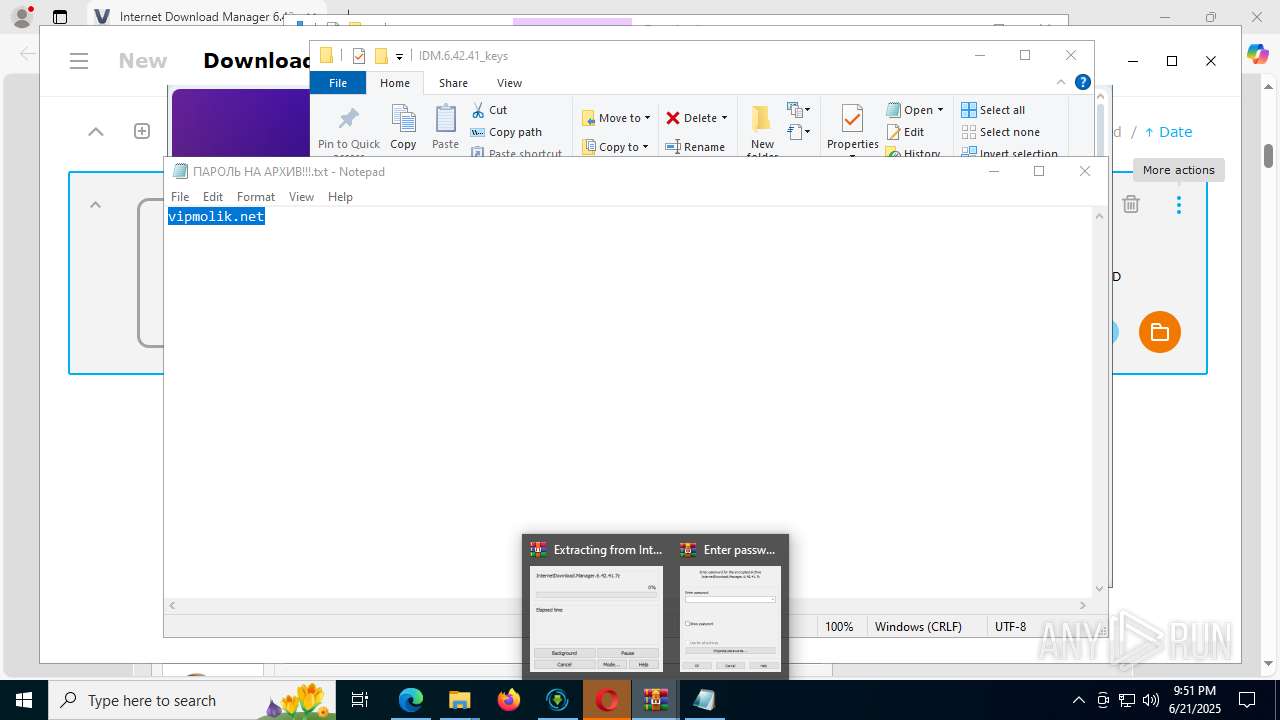Click Properties checkmark in Explorer quick access toolbar
The height and width of the screenshot is (720, 1280).
[x=359, y=56]
